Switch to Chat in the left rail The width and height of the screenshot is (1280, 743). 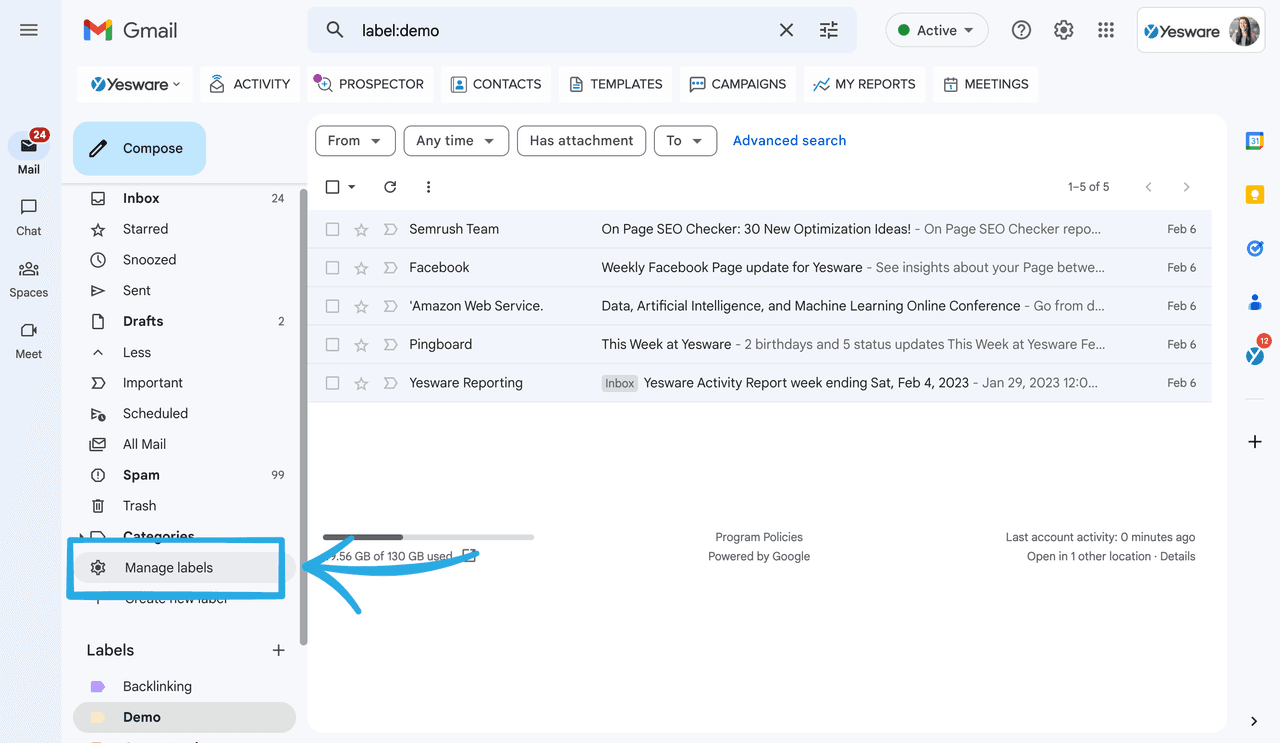click(28, 213)
